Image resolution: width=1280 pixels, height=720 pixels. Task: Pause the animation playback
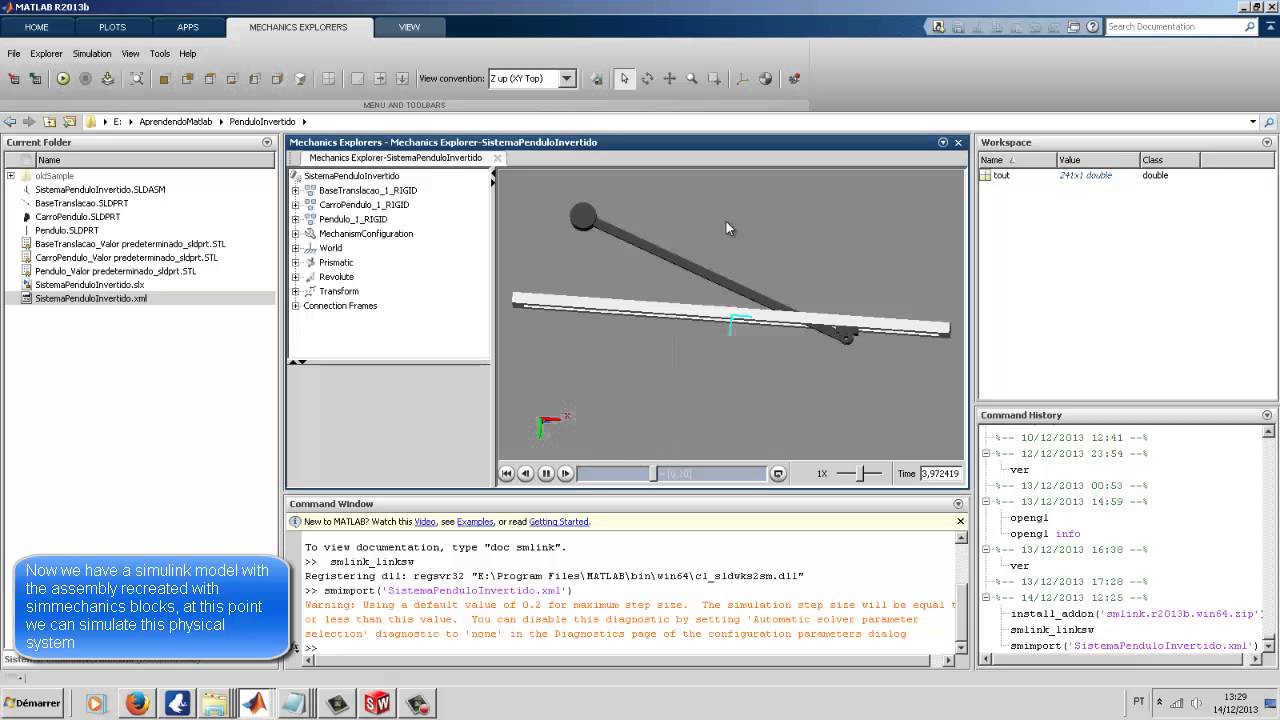tap(546, 473)
